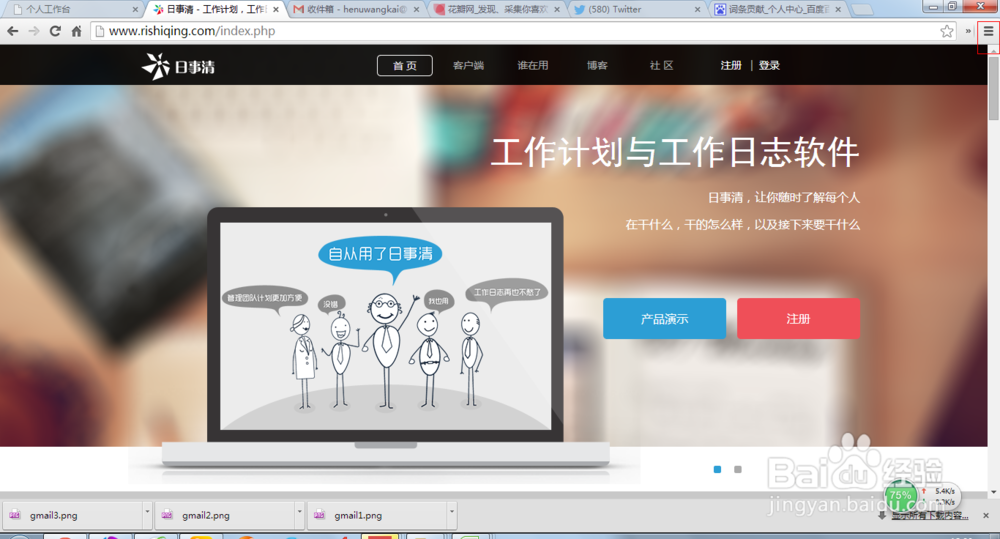Click the 注册 link in the header

731,65
